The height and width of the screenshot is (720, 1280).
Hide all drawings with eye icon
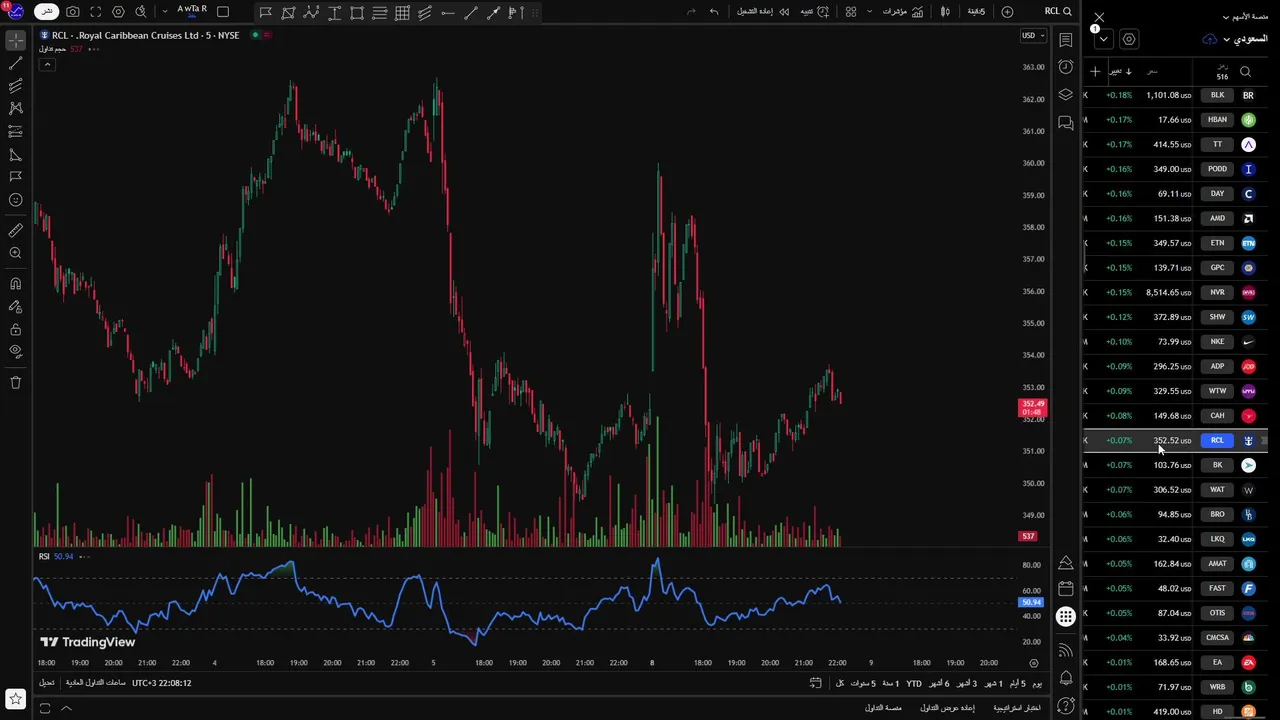pos(15,351)
